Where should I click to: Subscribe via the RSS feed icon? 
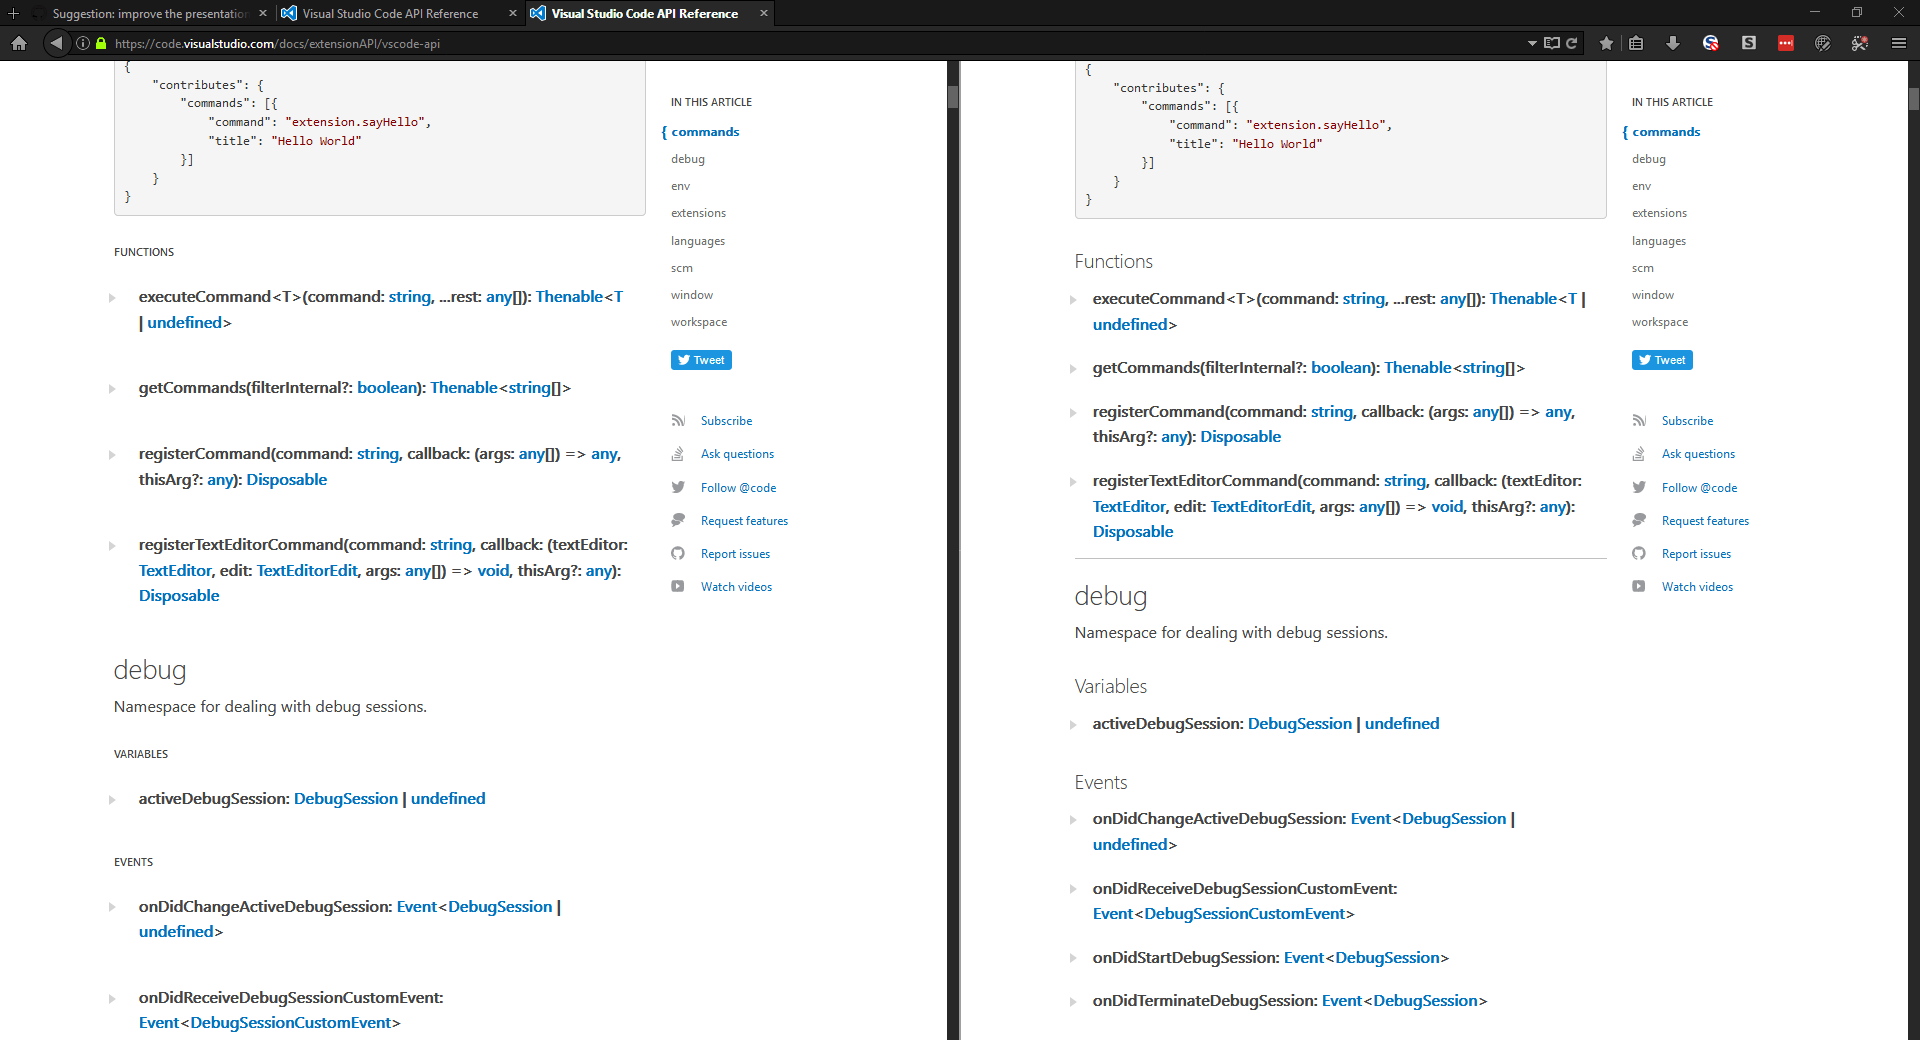[679, 420]
